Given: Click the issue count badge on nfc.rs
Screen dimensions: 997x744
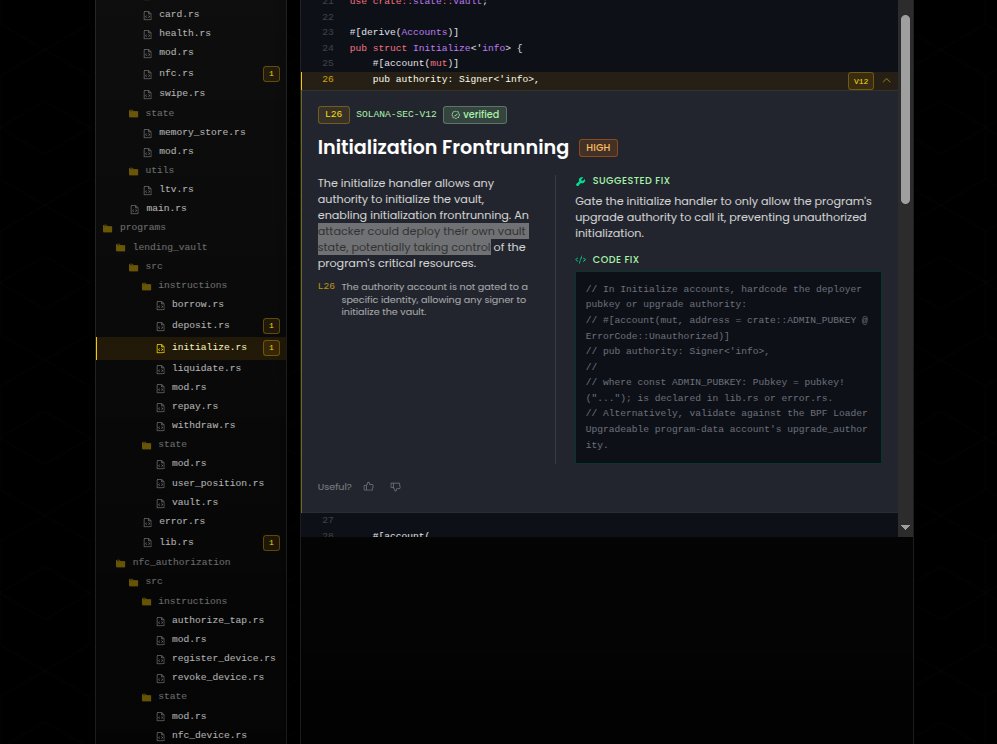Looking at the screenshot, I should [x=272, y=74].
